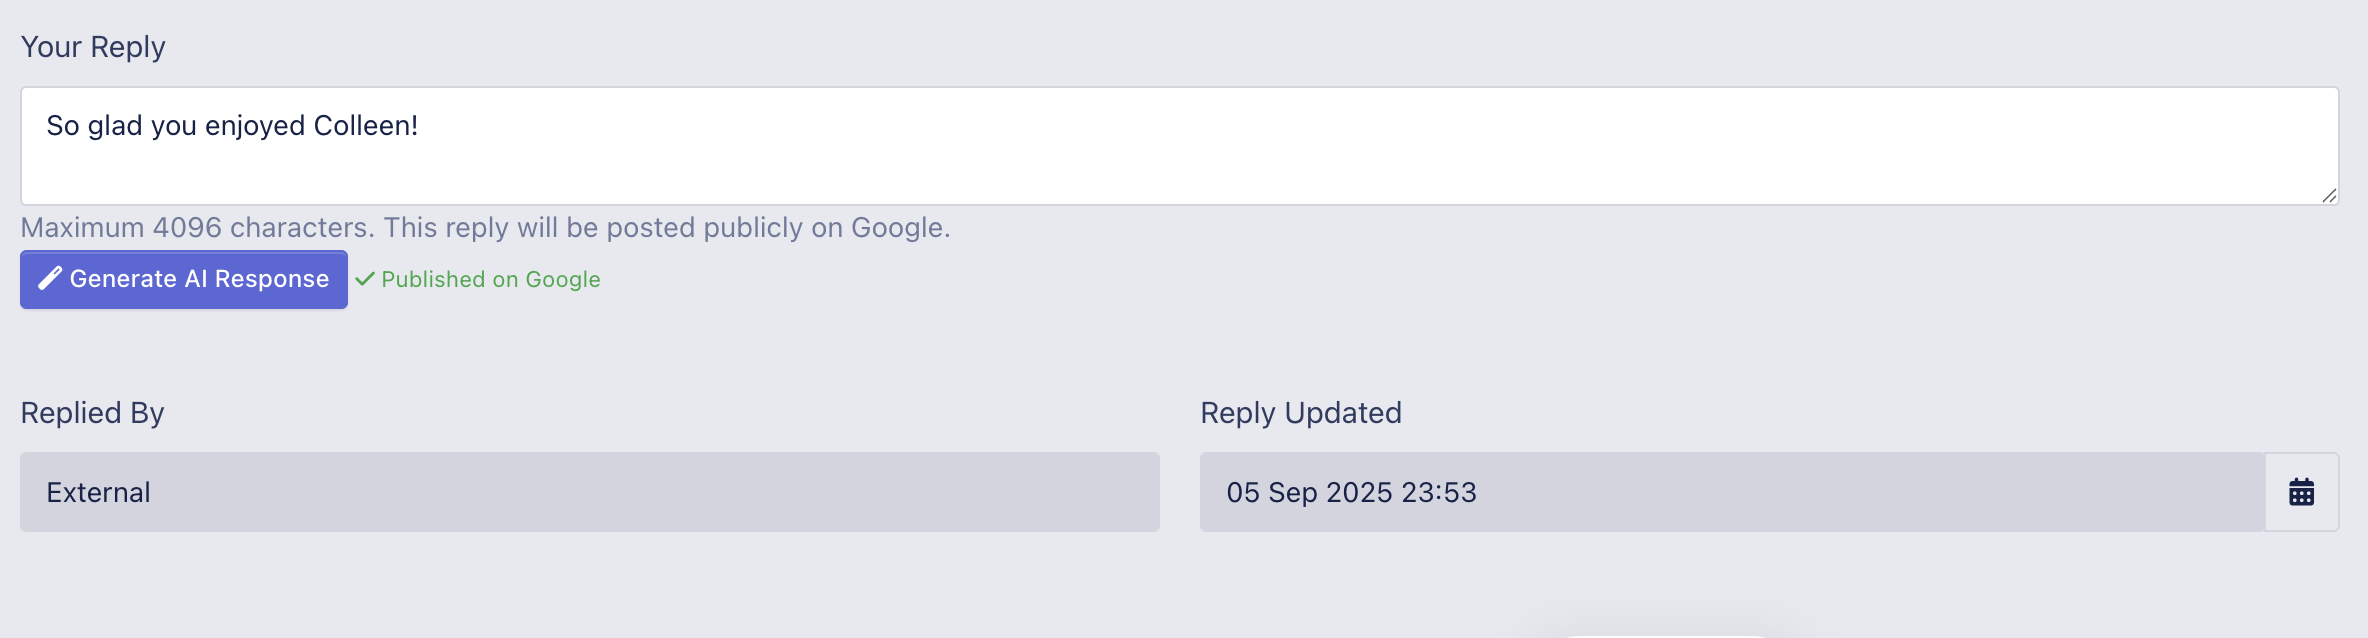
Task: Click the 'Reply Updated' label
Action: click(x=1300, y=413)
